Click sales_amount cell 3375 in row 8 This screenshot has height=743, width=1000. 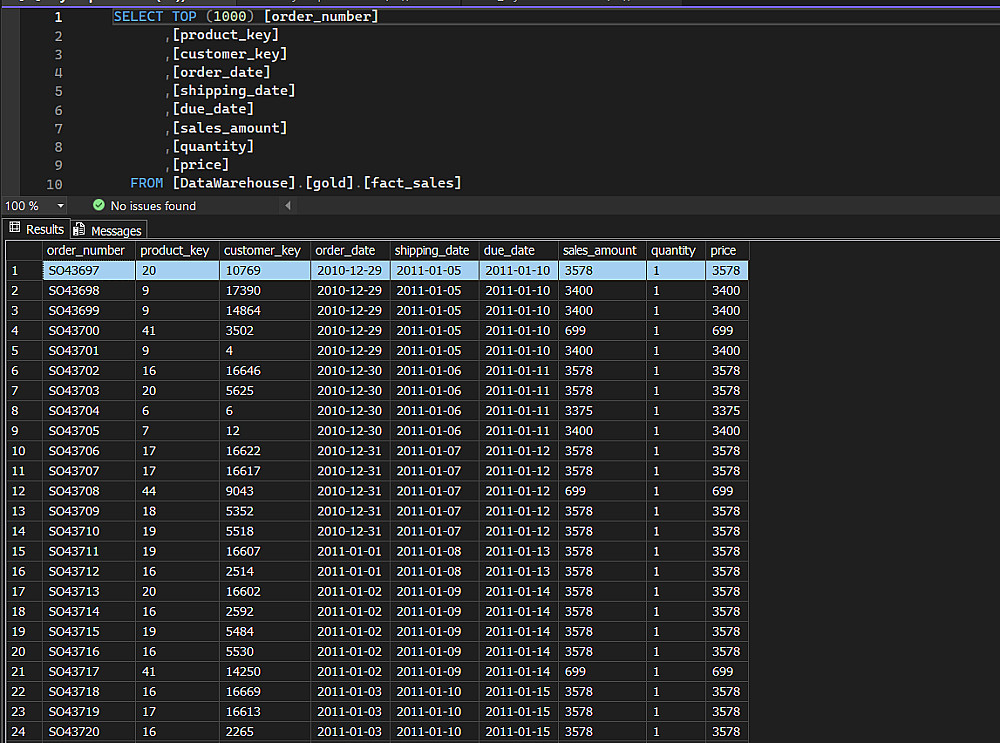(x=579, y=411)
